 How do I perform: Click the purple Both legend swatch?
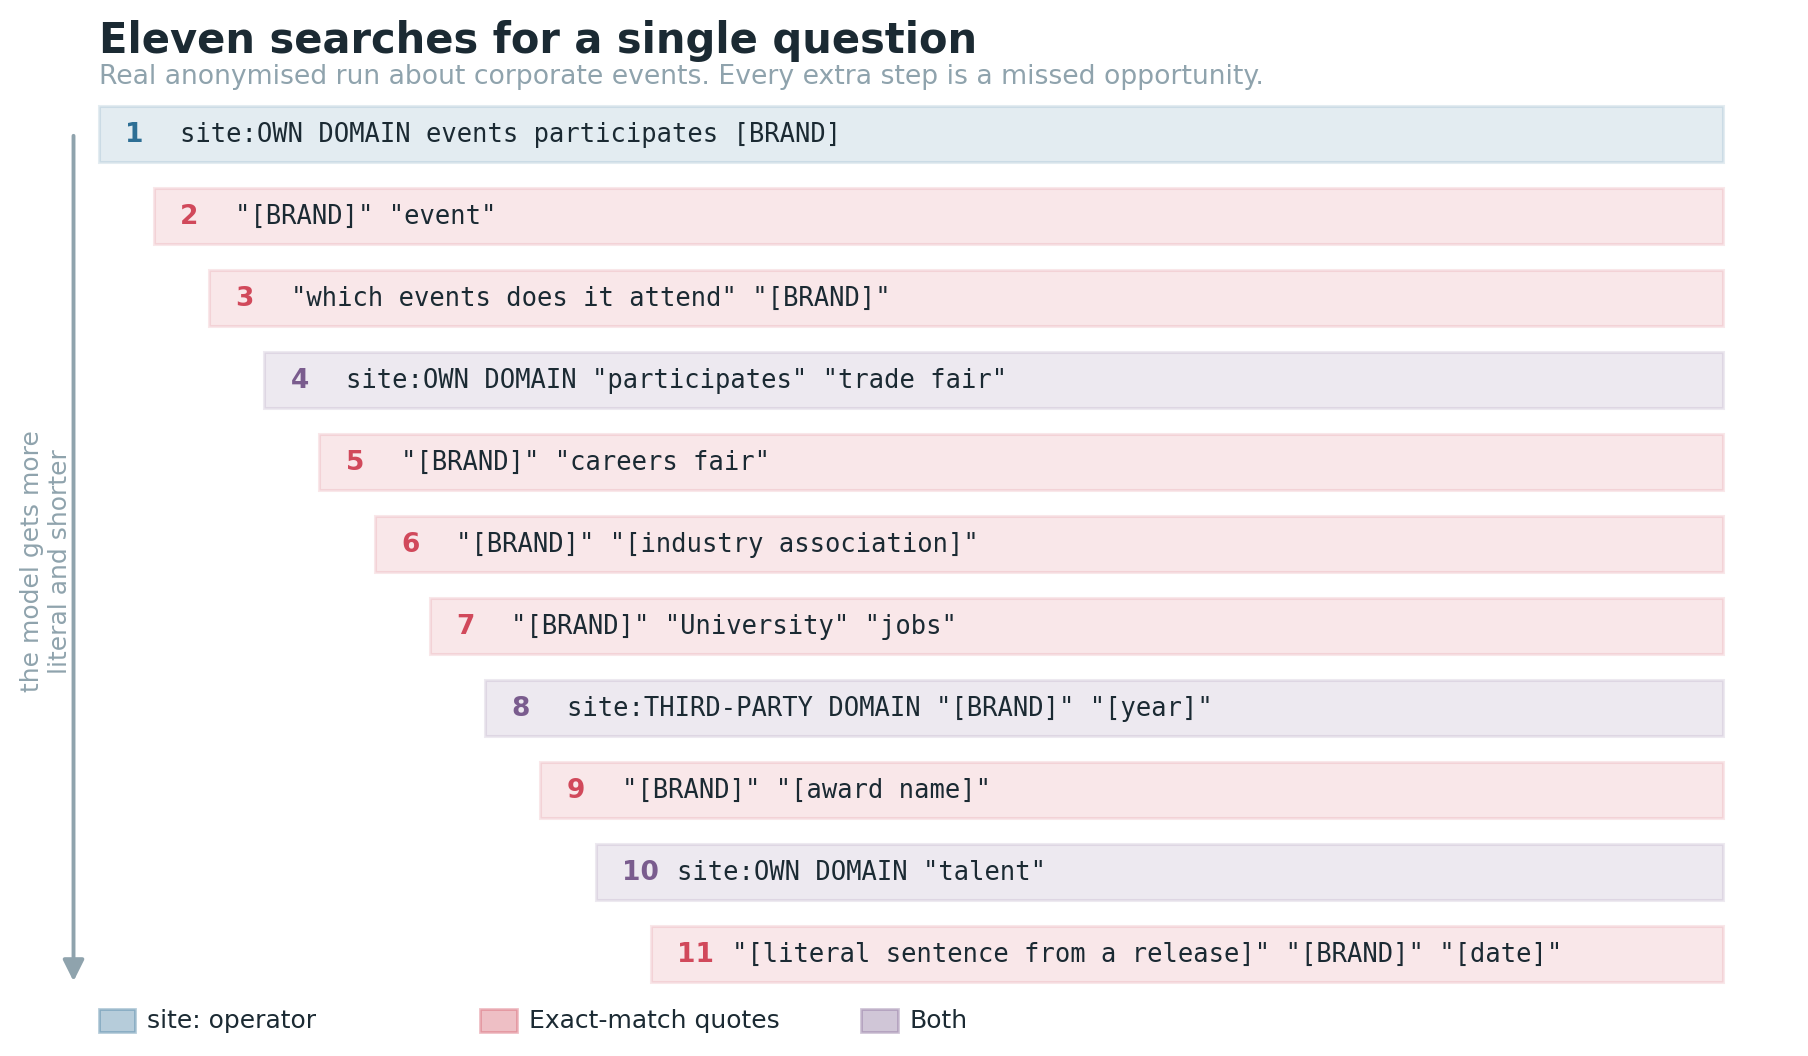coord(880,1020)
